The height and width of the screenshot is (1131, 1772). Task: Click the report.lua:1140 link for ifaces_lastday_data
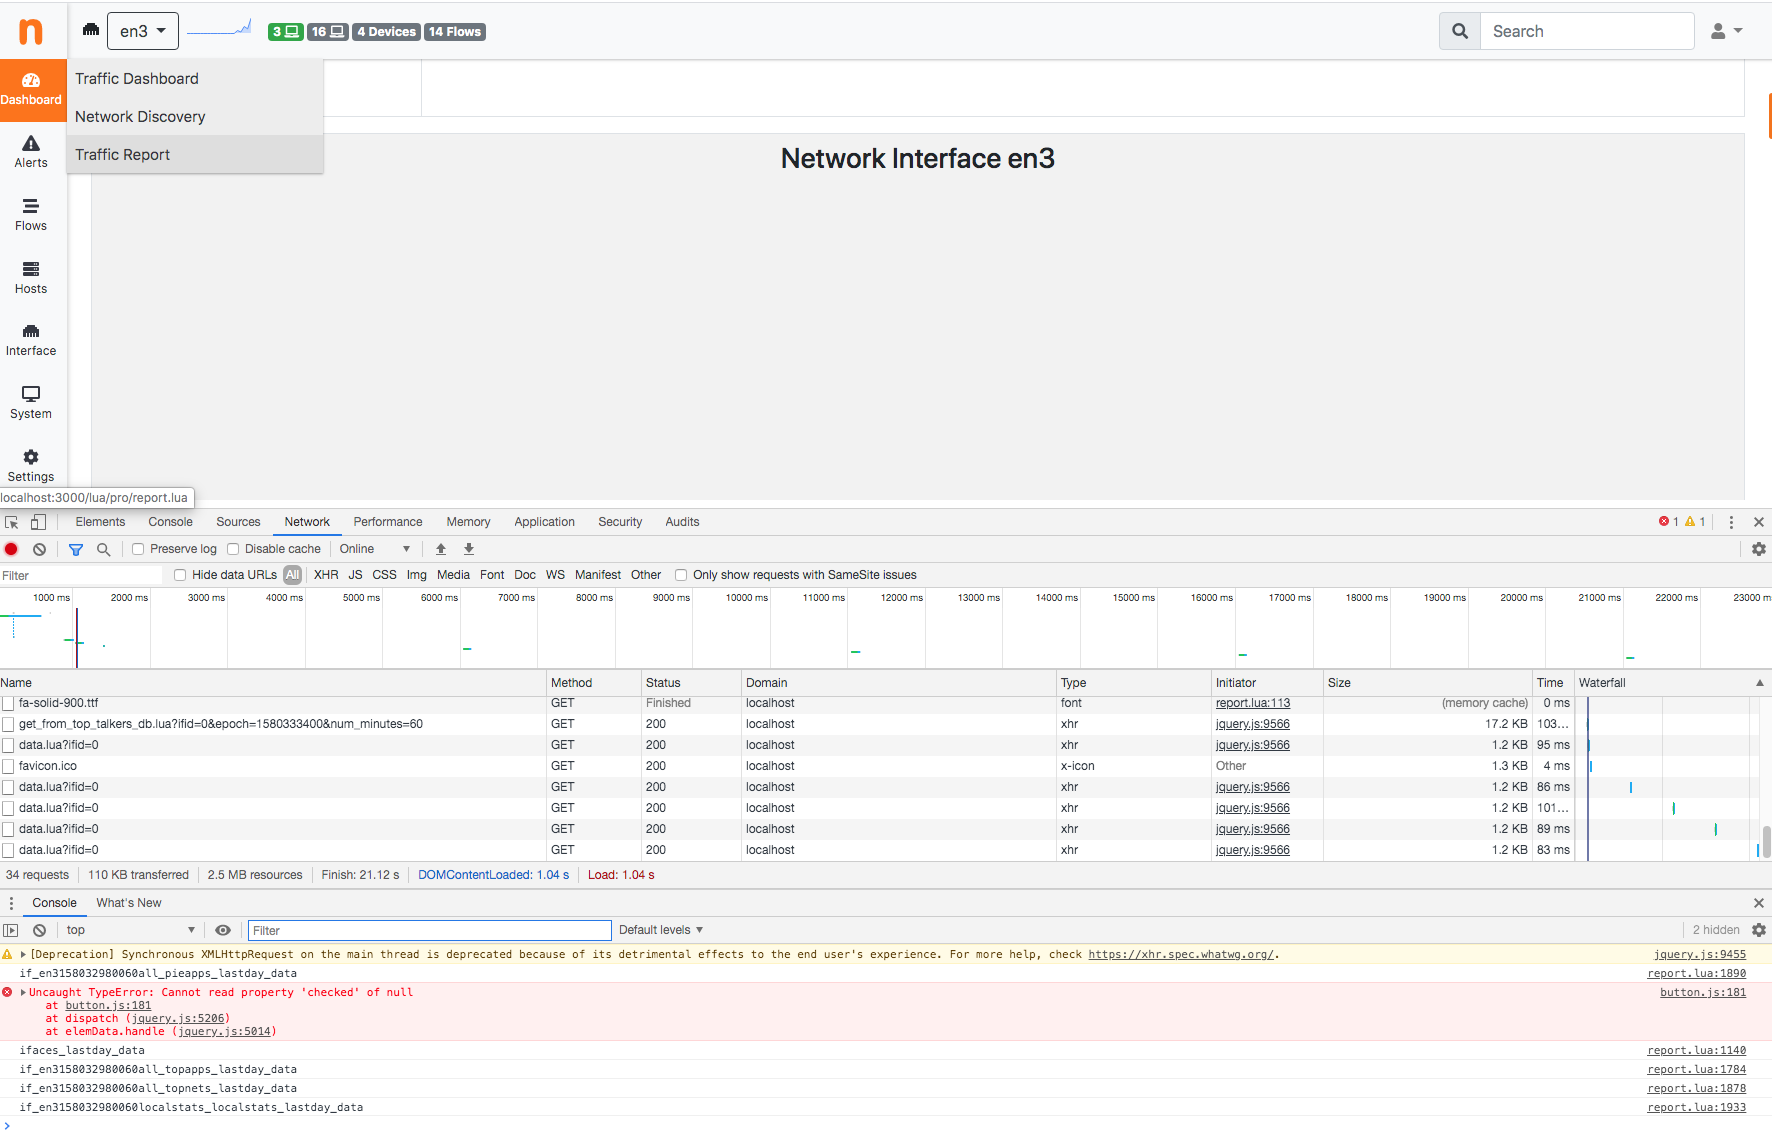click(x=1696, y=1050)
